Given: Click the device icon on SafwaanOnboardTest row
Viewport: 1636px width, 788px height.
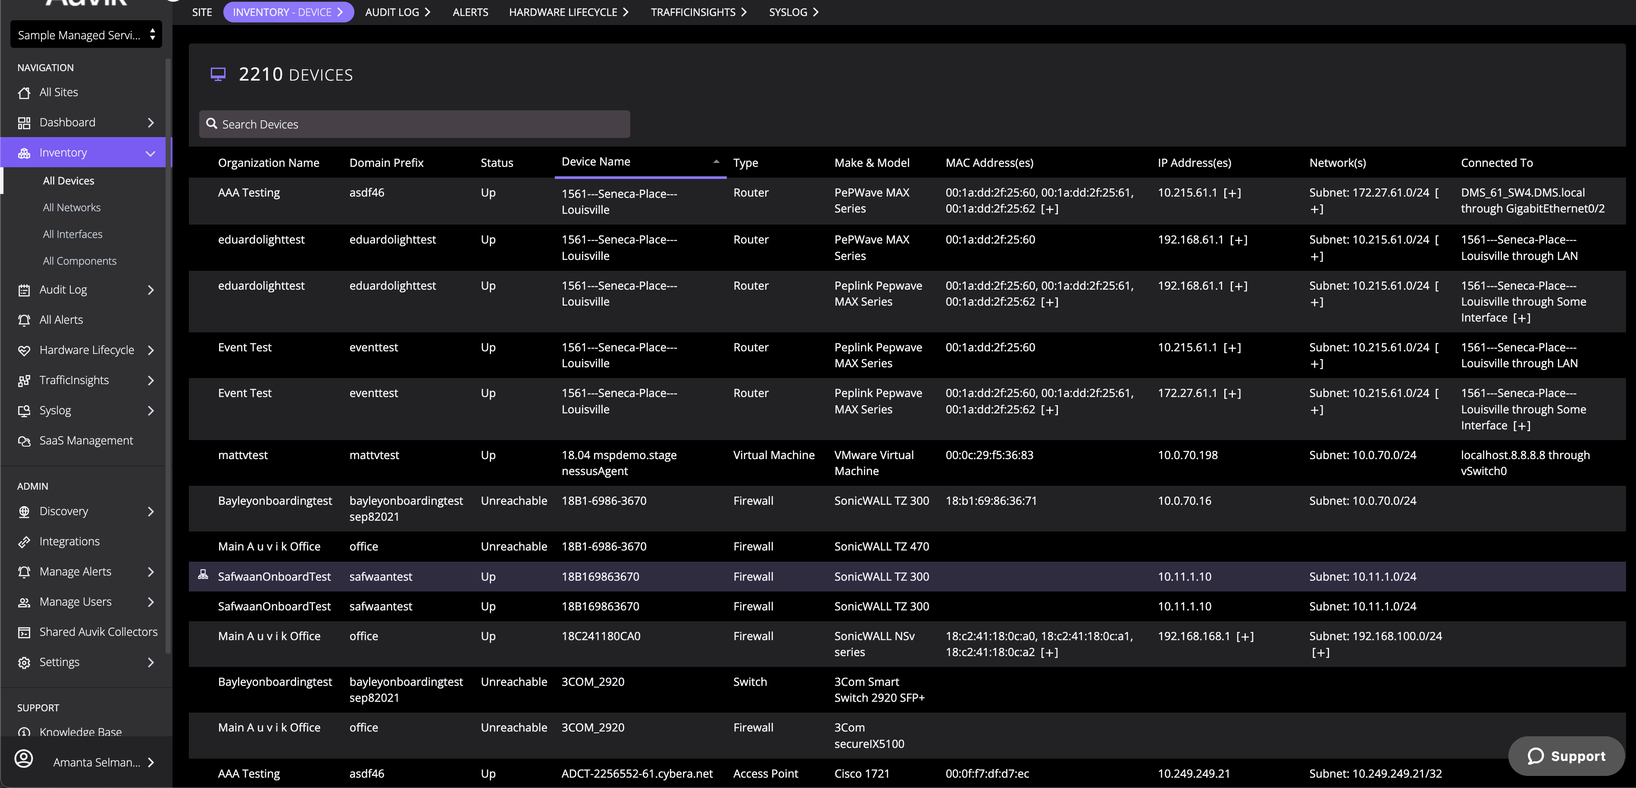Looking at the screenshot, I should tap(203, 575).
